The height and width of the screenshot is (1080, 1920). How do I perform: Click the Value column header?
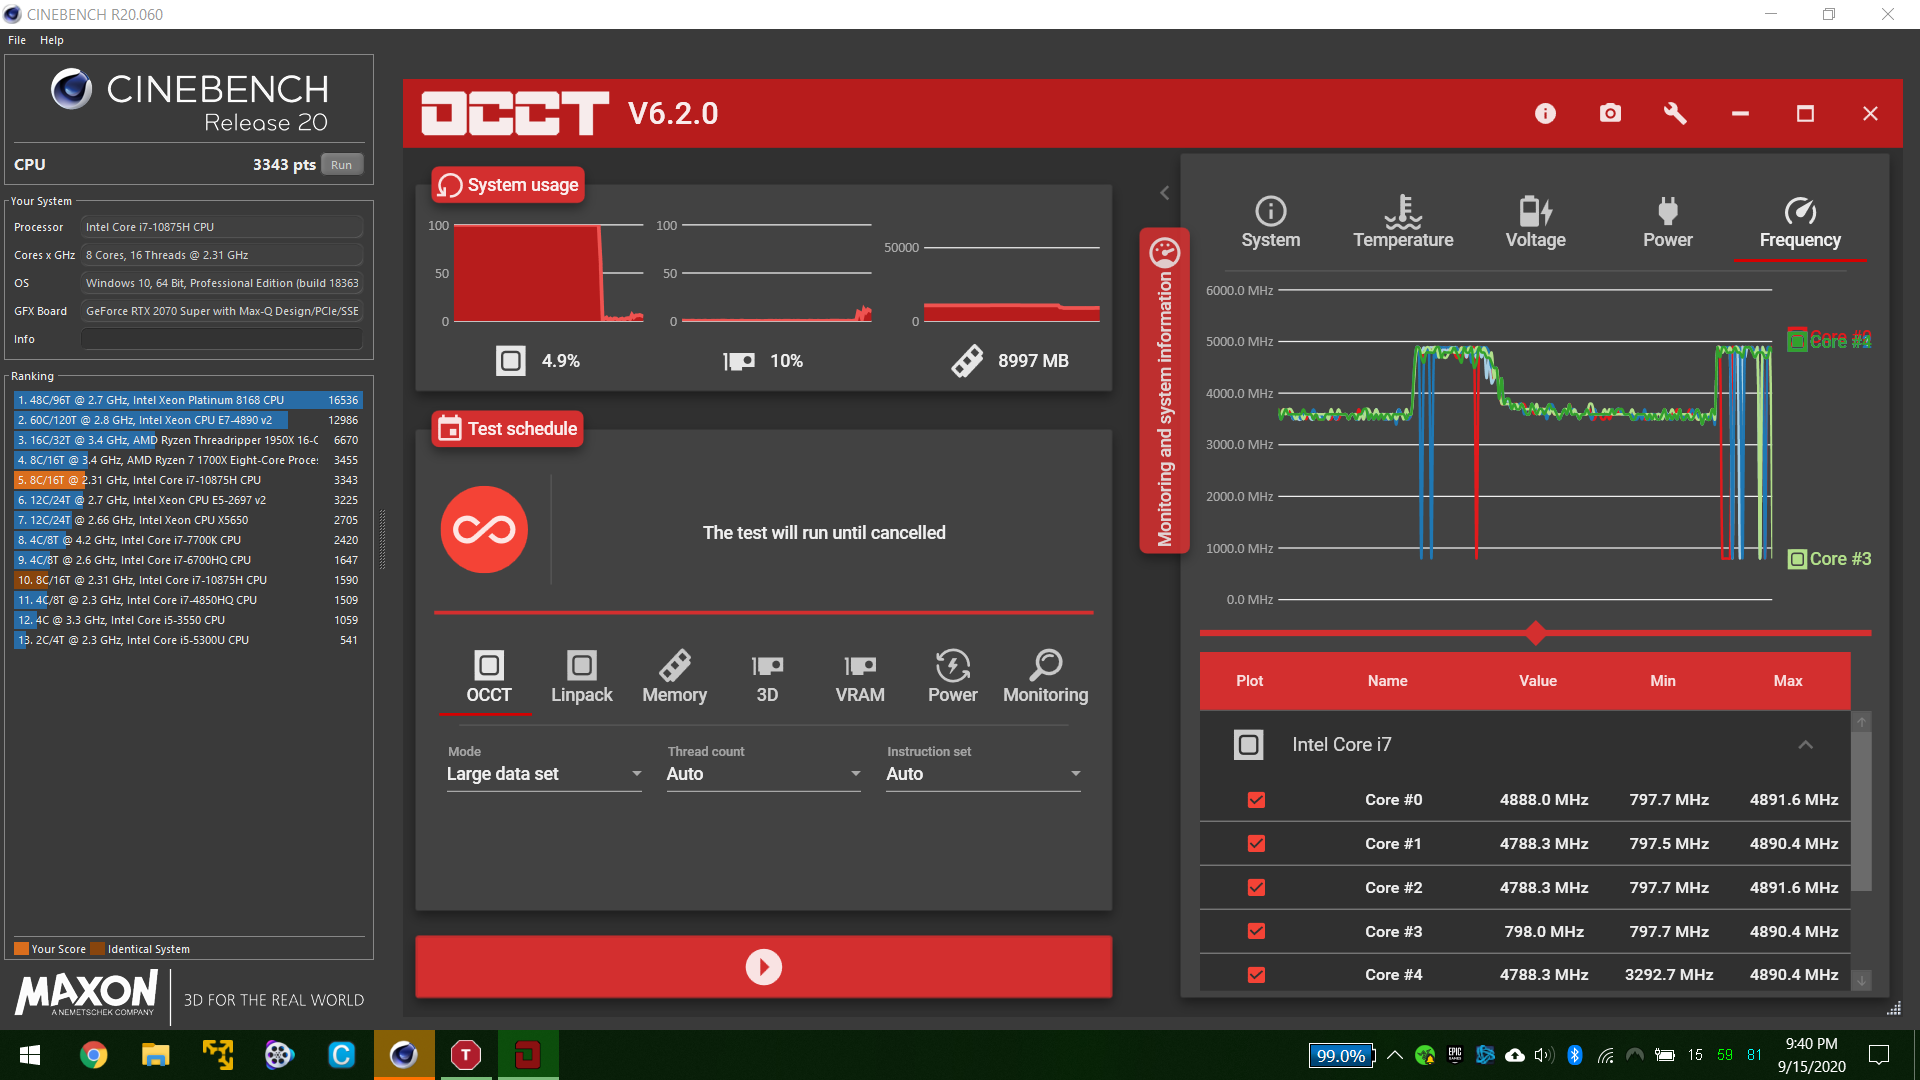pyautogui.click(x=1538, y=681)
